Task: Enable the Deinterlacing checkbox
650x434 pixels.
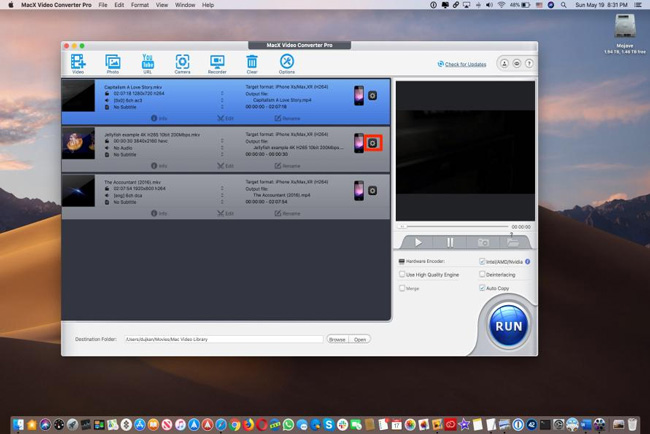Action: [x=482, y=274]
